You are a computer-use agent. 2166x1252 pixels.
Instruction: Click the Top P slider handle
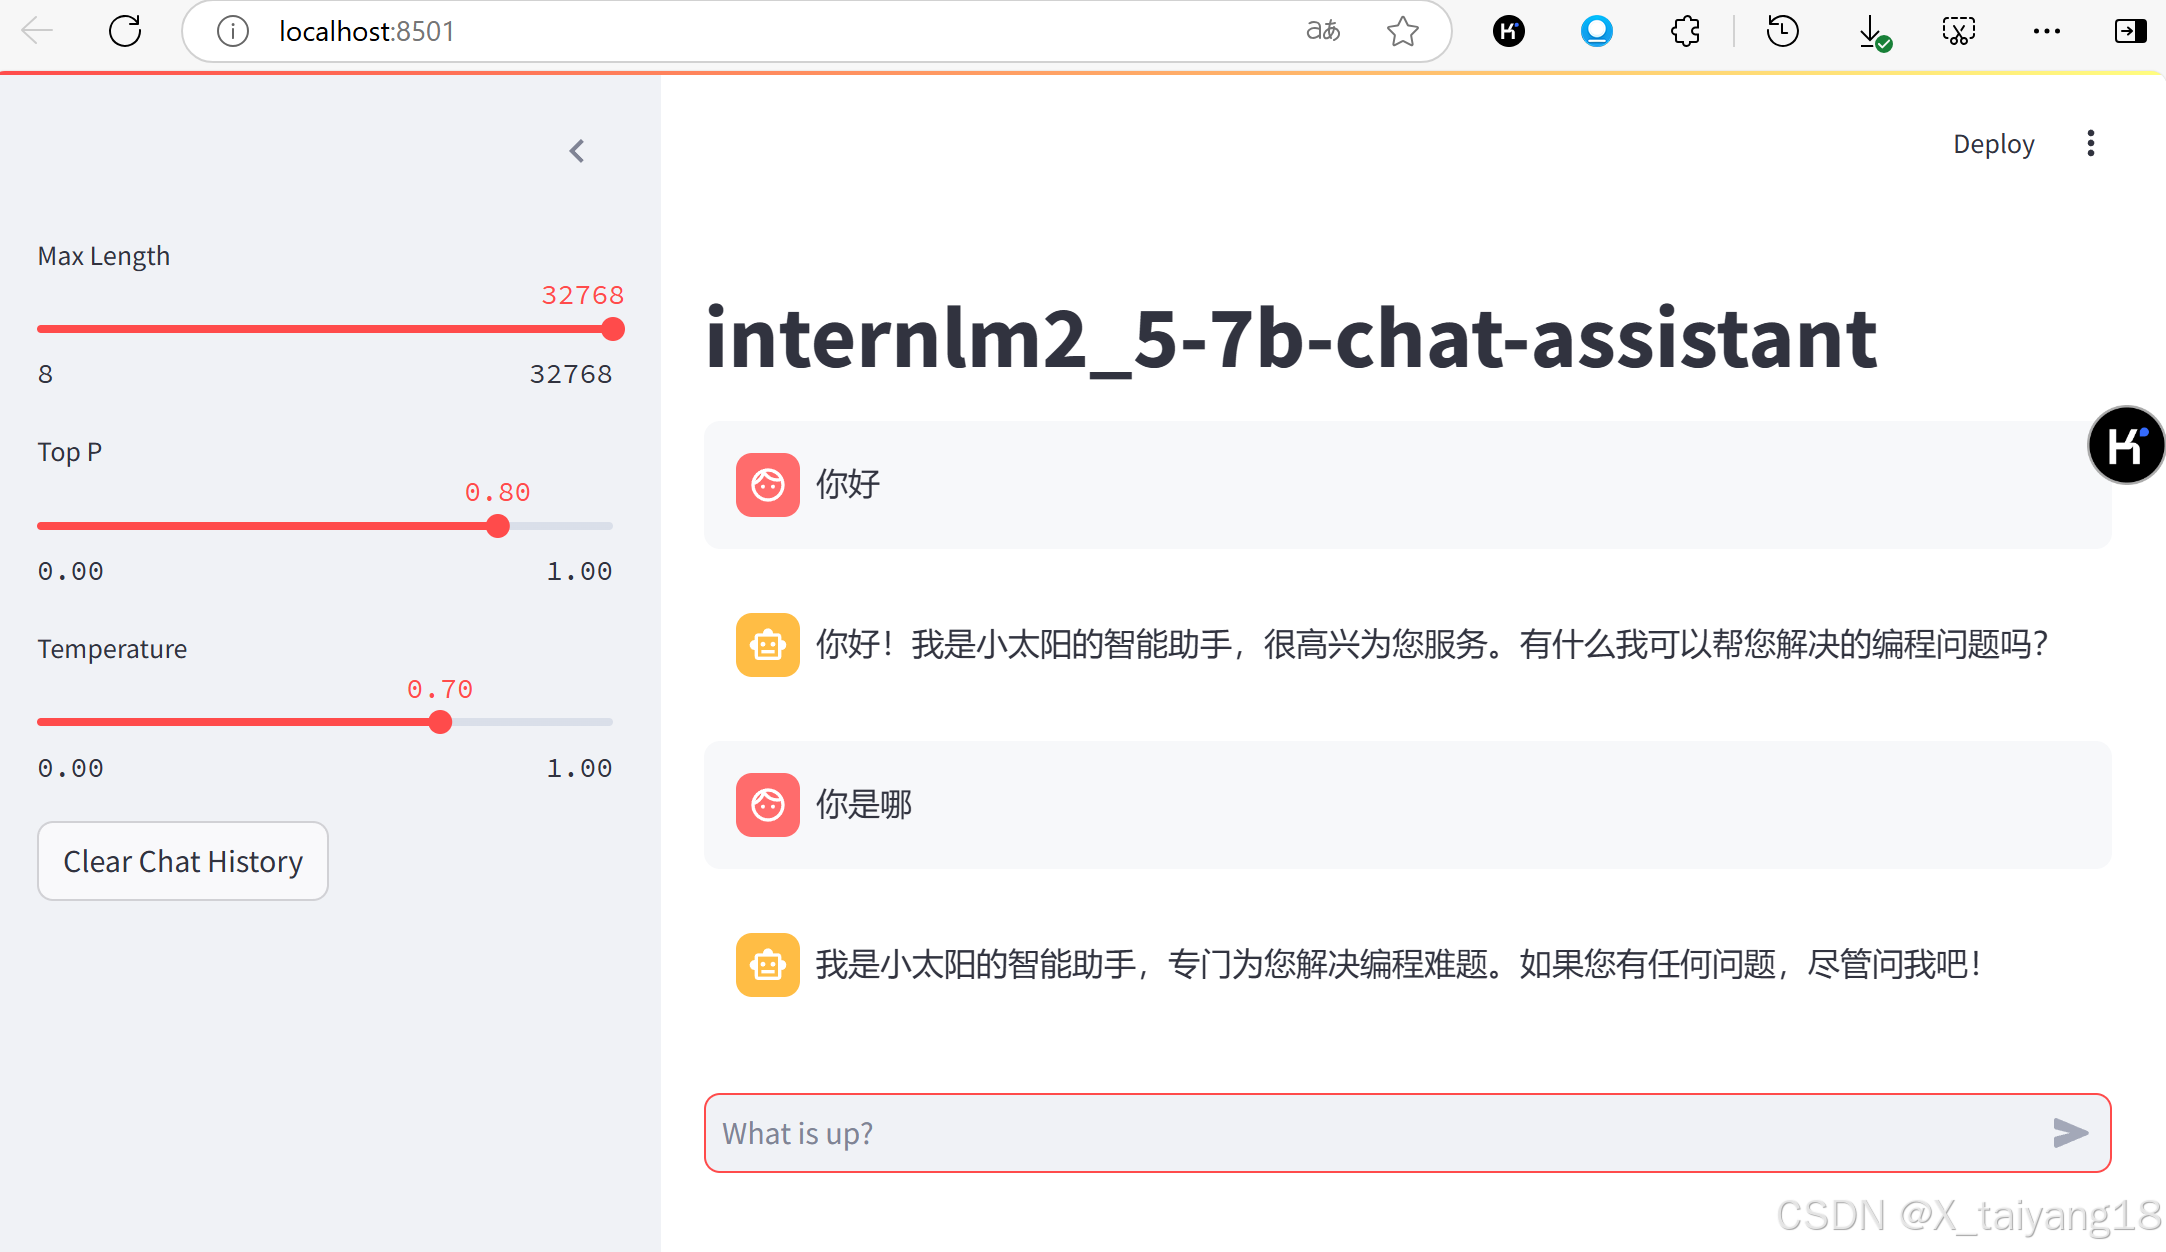point(498,526)
